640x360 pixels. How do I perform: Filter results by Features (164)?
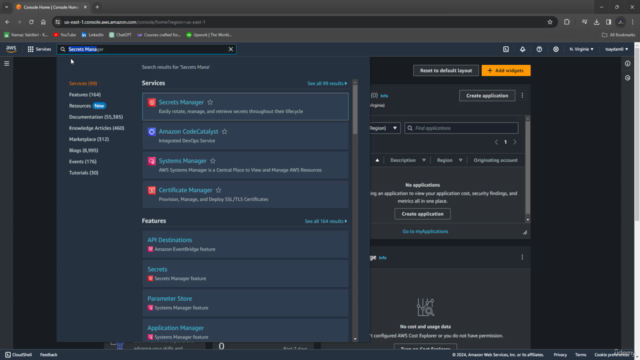point(84,95)
